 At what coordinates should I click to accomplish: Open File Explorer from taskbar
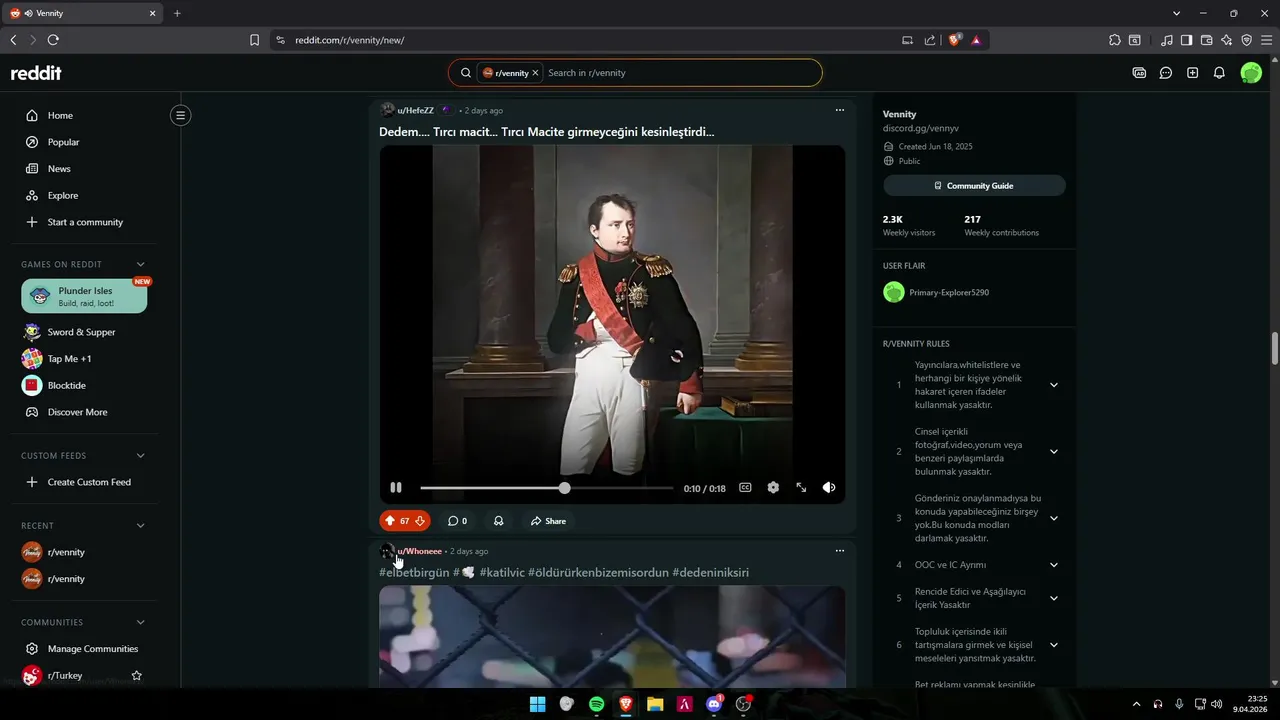tap(655, 704)
